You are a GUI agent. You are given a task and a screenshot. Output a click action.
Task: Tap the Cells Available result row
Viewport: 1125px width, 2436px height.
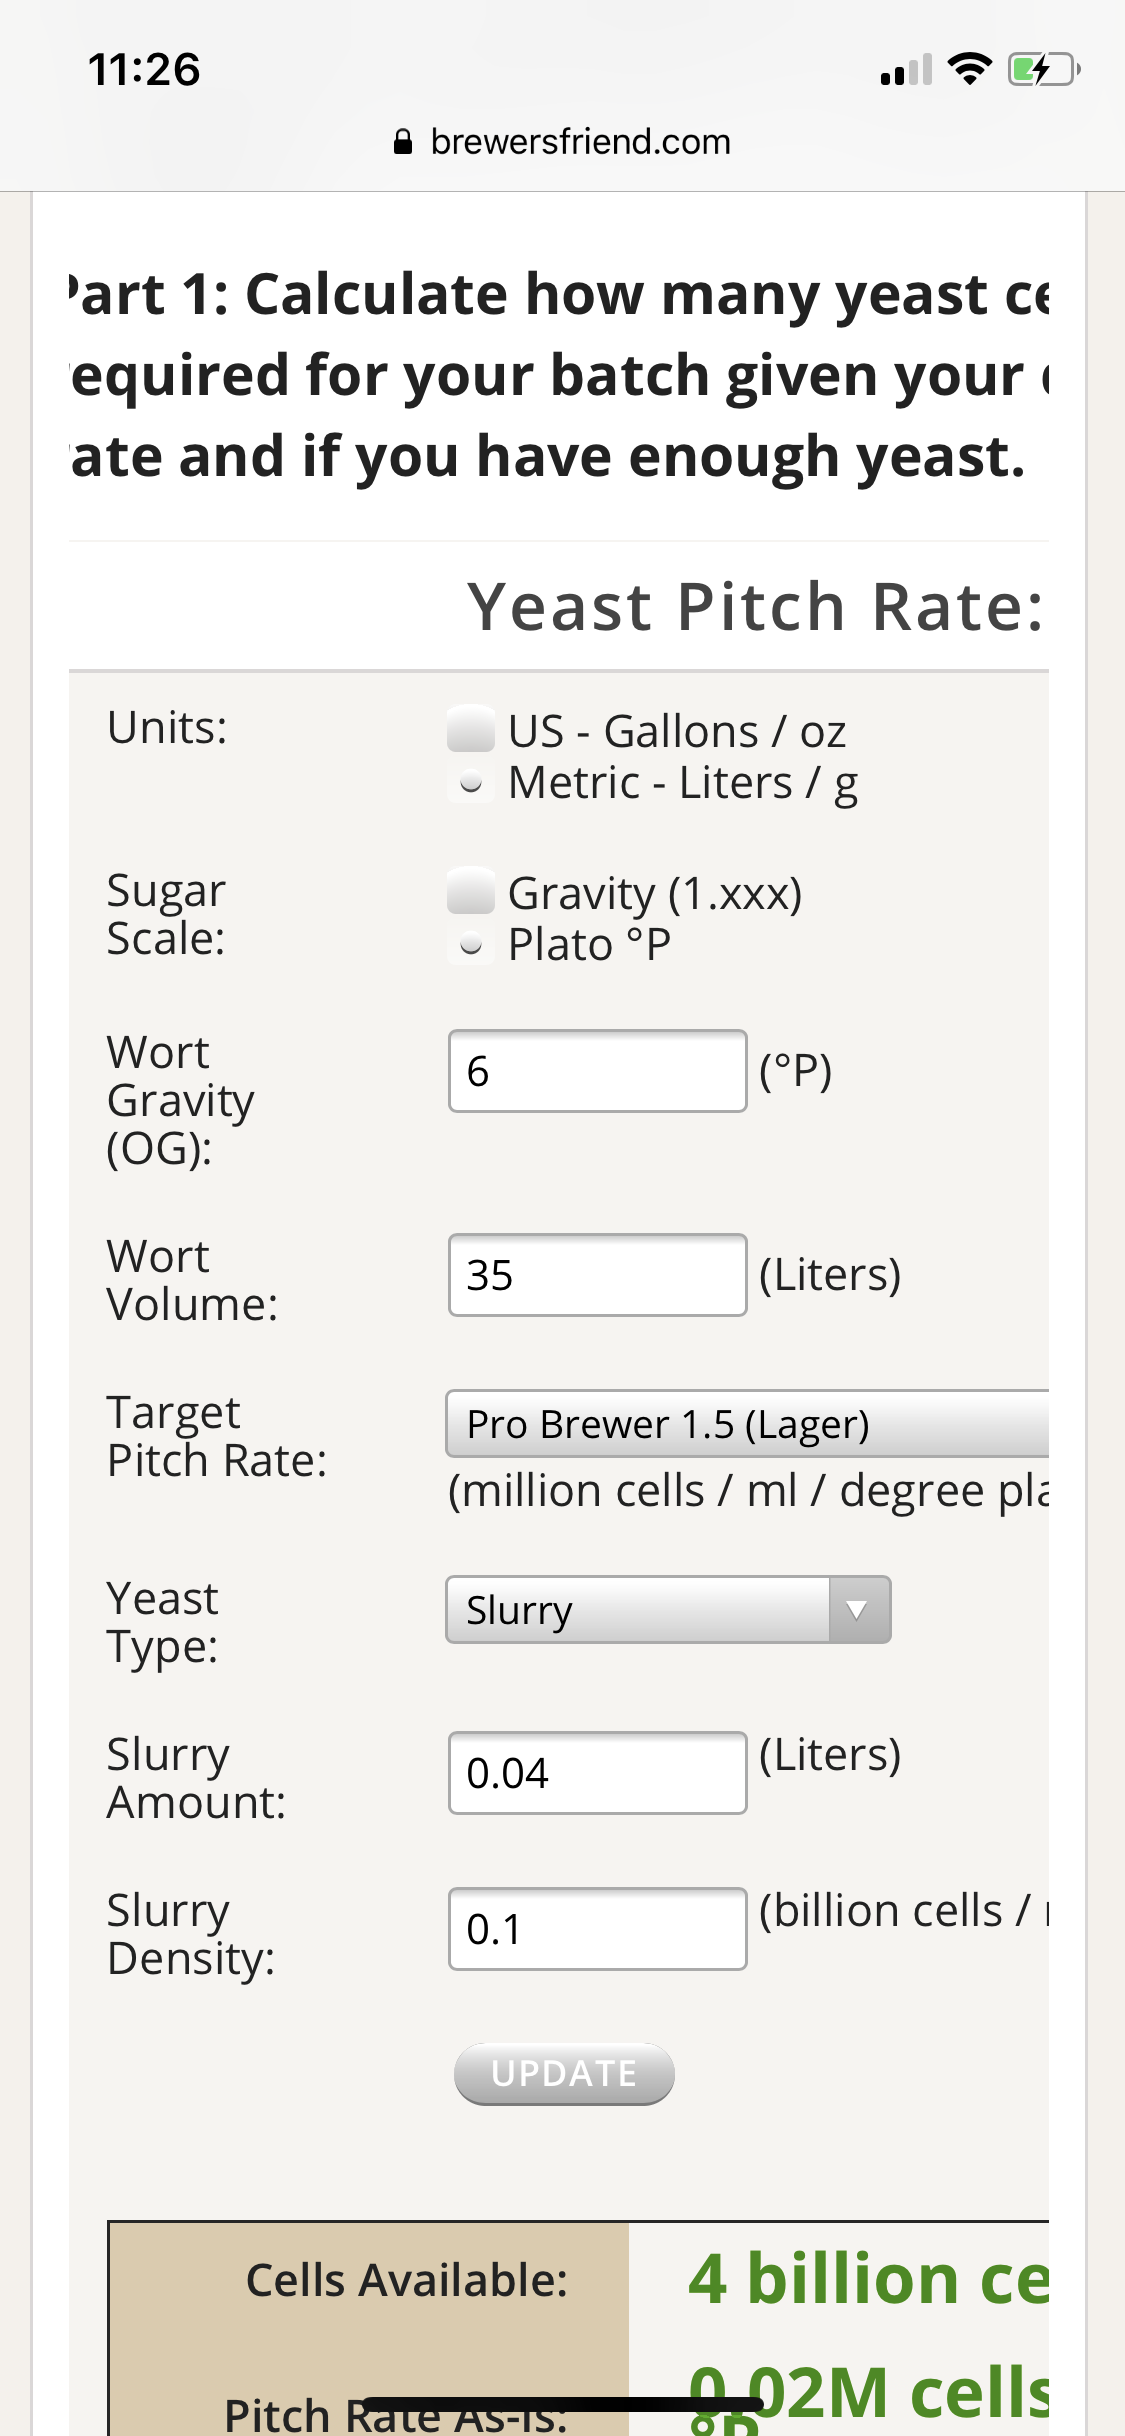coord(580,2280)
